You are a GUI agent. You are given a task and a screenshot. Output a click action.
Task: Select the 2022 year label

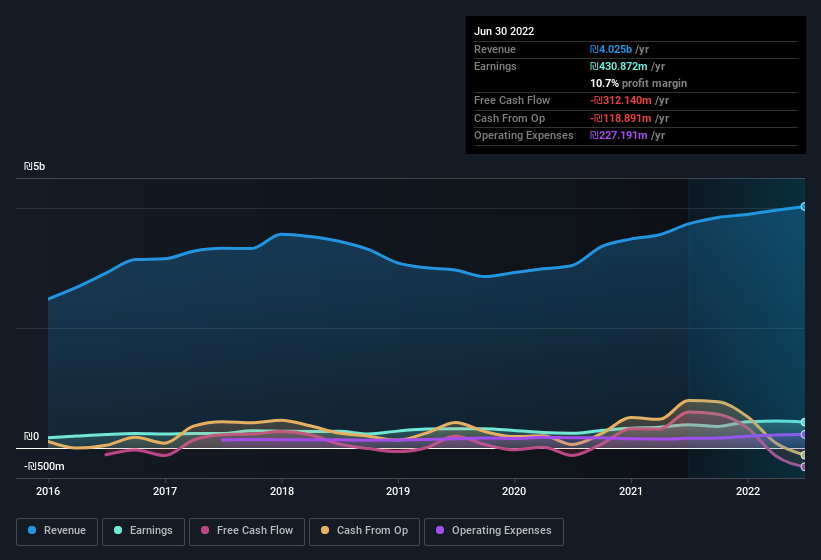coord(747,491)
